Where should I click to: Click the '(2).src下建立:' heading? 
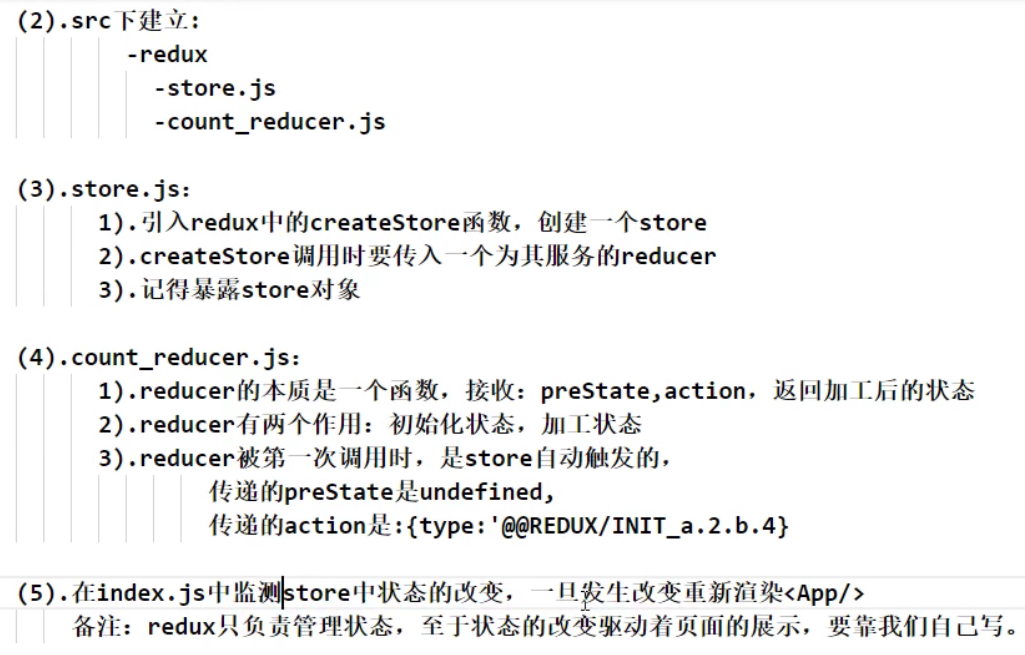point(109,21)
